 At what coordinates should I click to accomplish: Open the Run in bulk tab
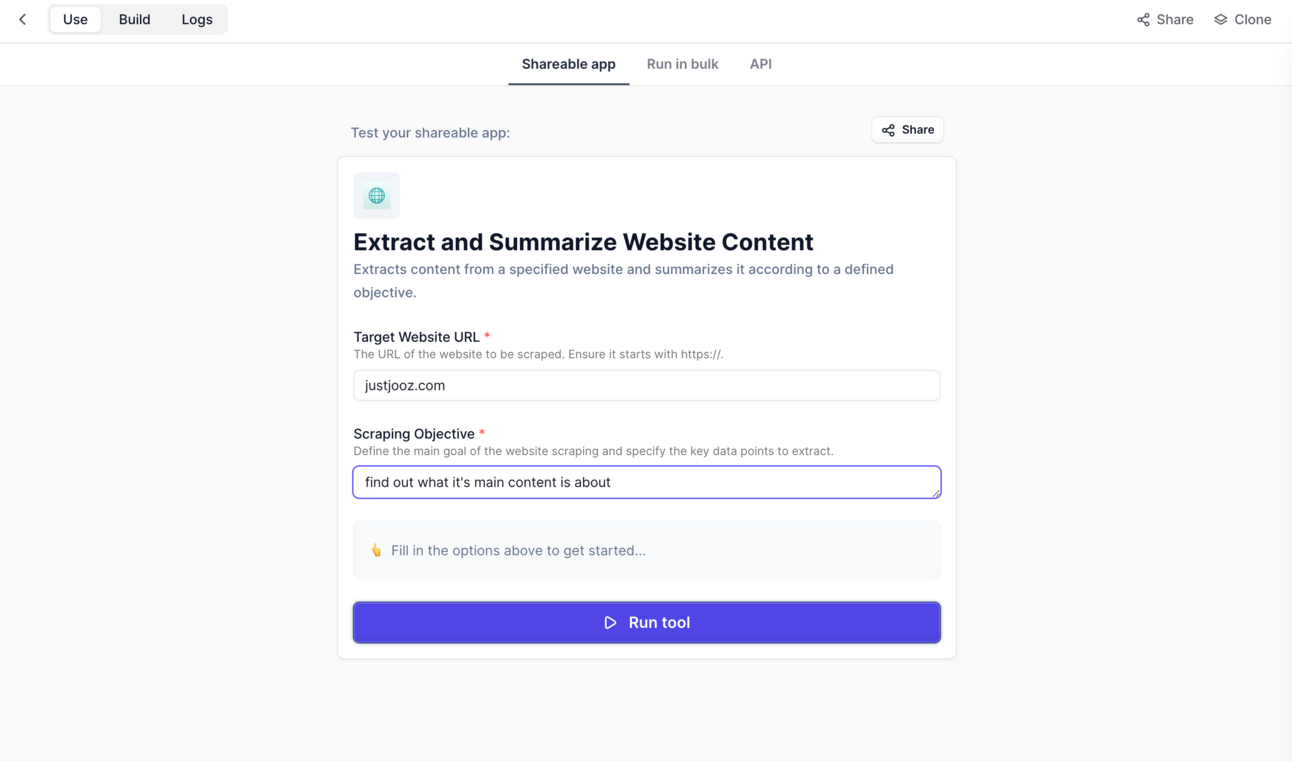pyautogui.click(x=682, y=64)
